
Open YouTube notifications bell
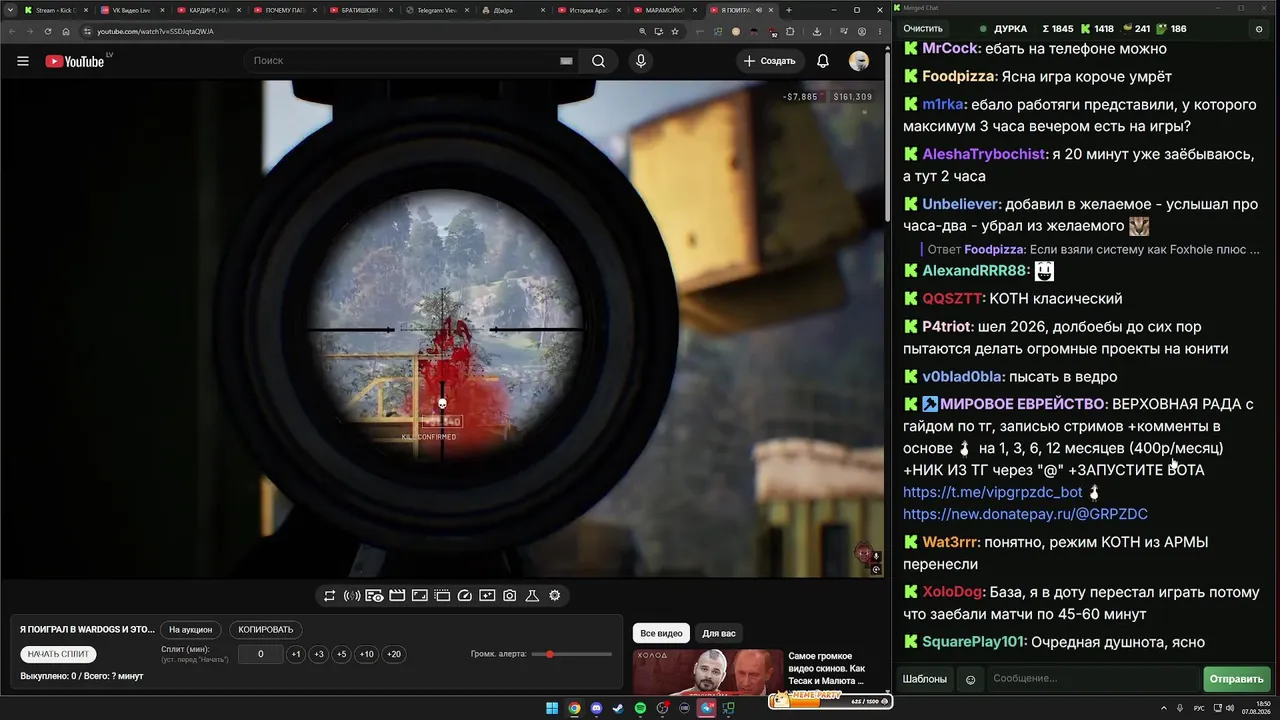(x=823, y=61)
